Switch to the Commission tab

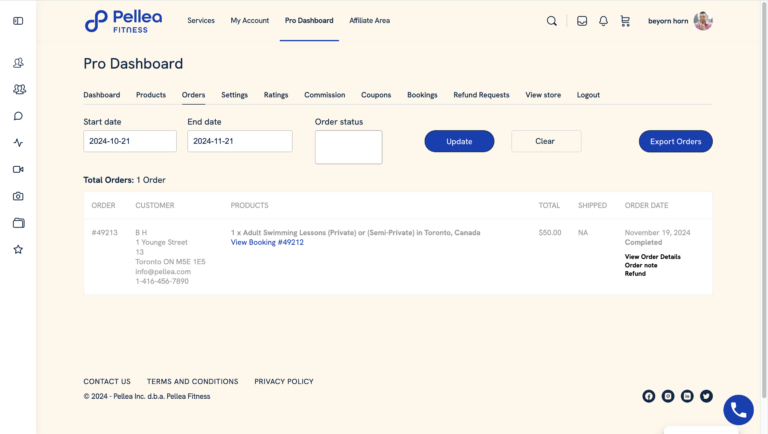tap(324, 95)
